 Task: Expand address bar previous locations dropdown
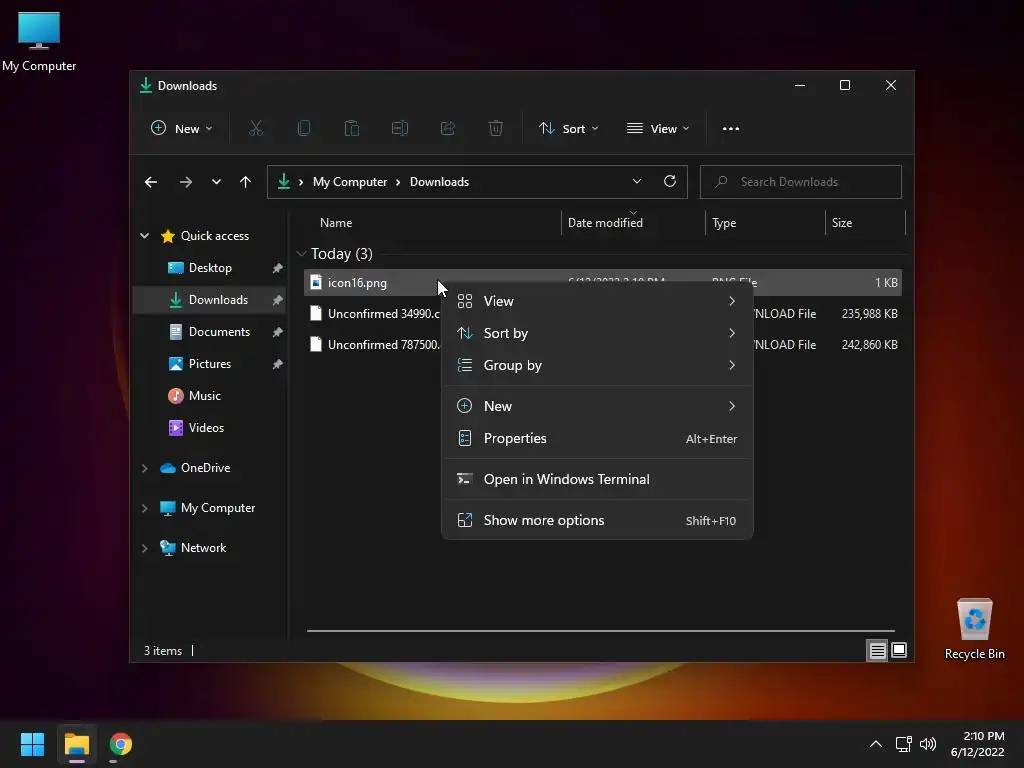pos(637,182)
